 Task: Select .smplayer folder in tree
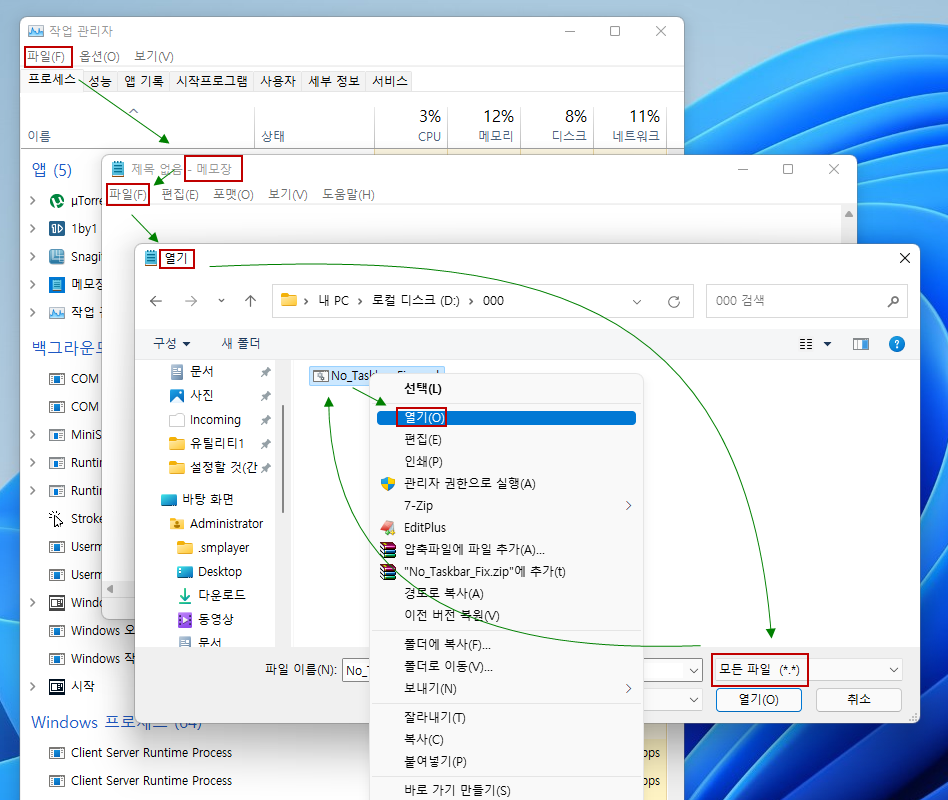[x=223, y=548]
